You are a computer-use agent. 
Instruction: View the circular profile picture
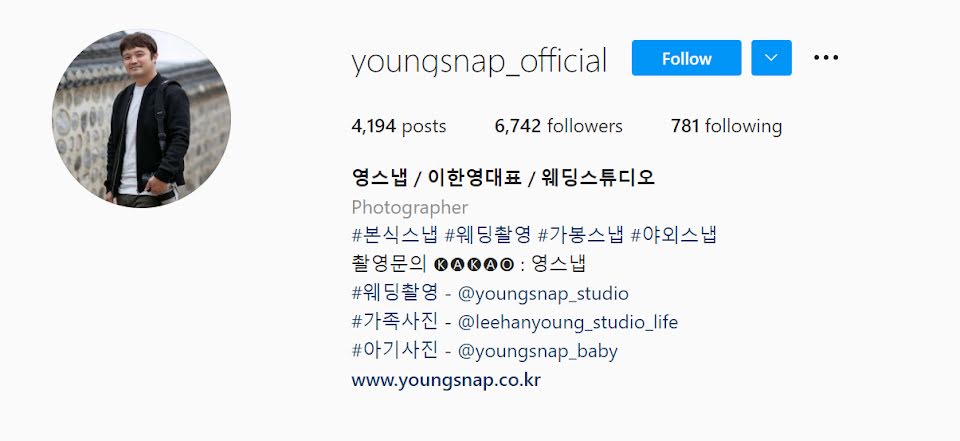141,118
